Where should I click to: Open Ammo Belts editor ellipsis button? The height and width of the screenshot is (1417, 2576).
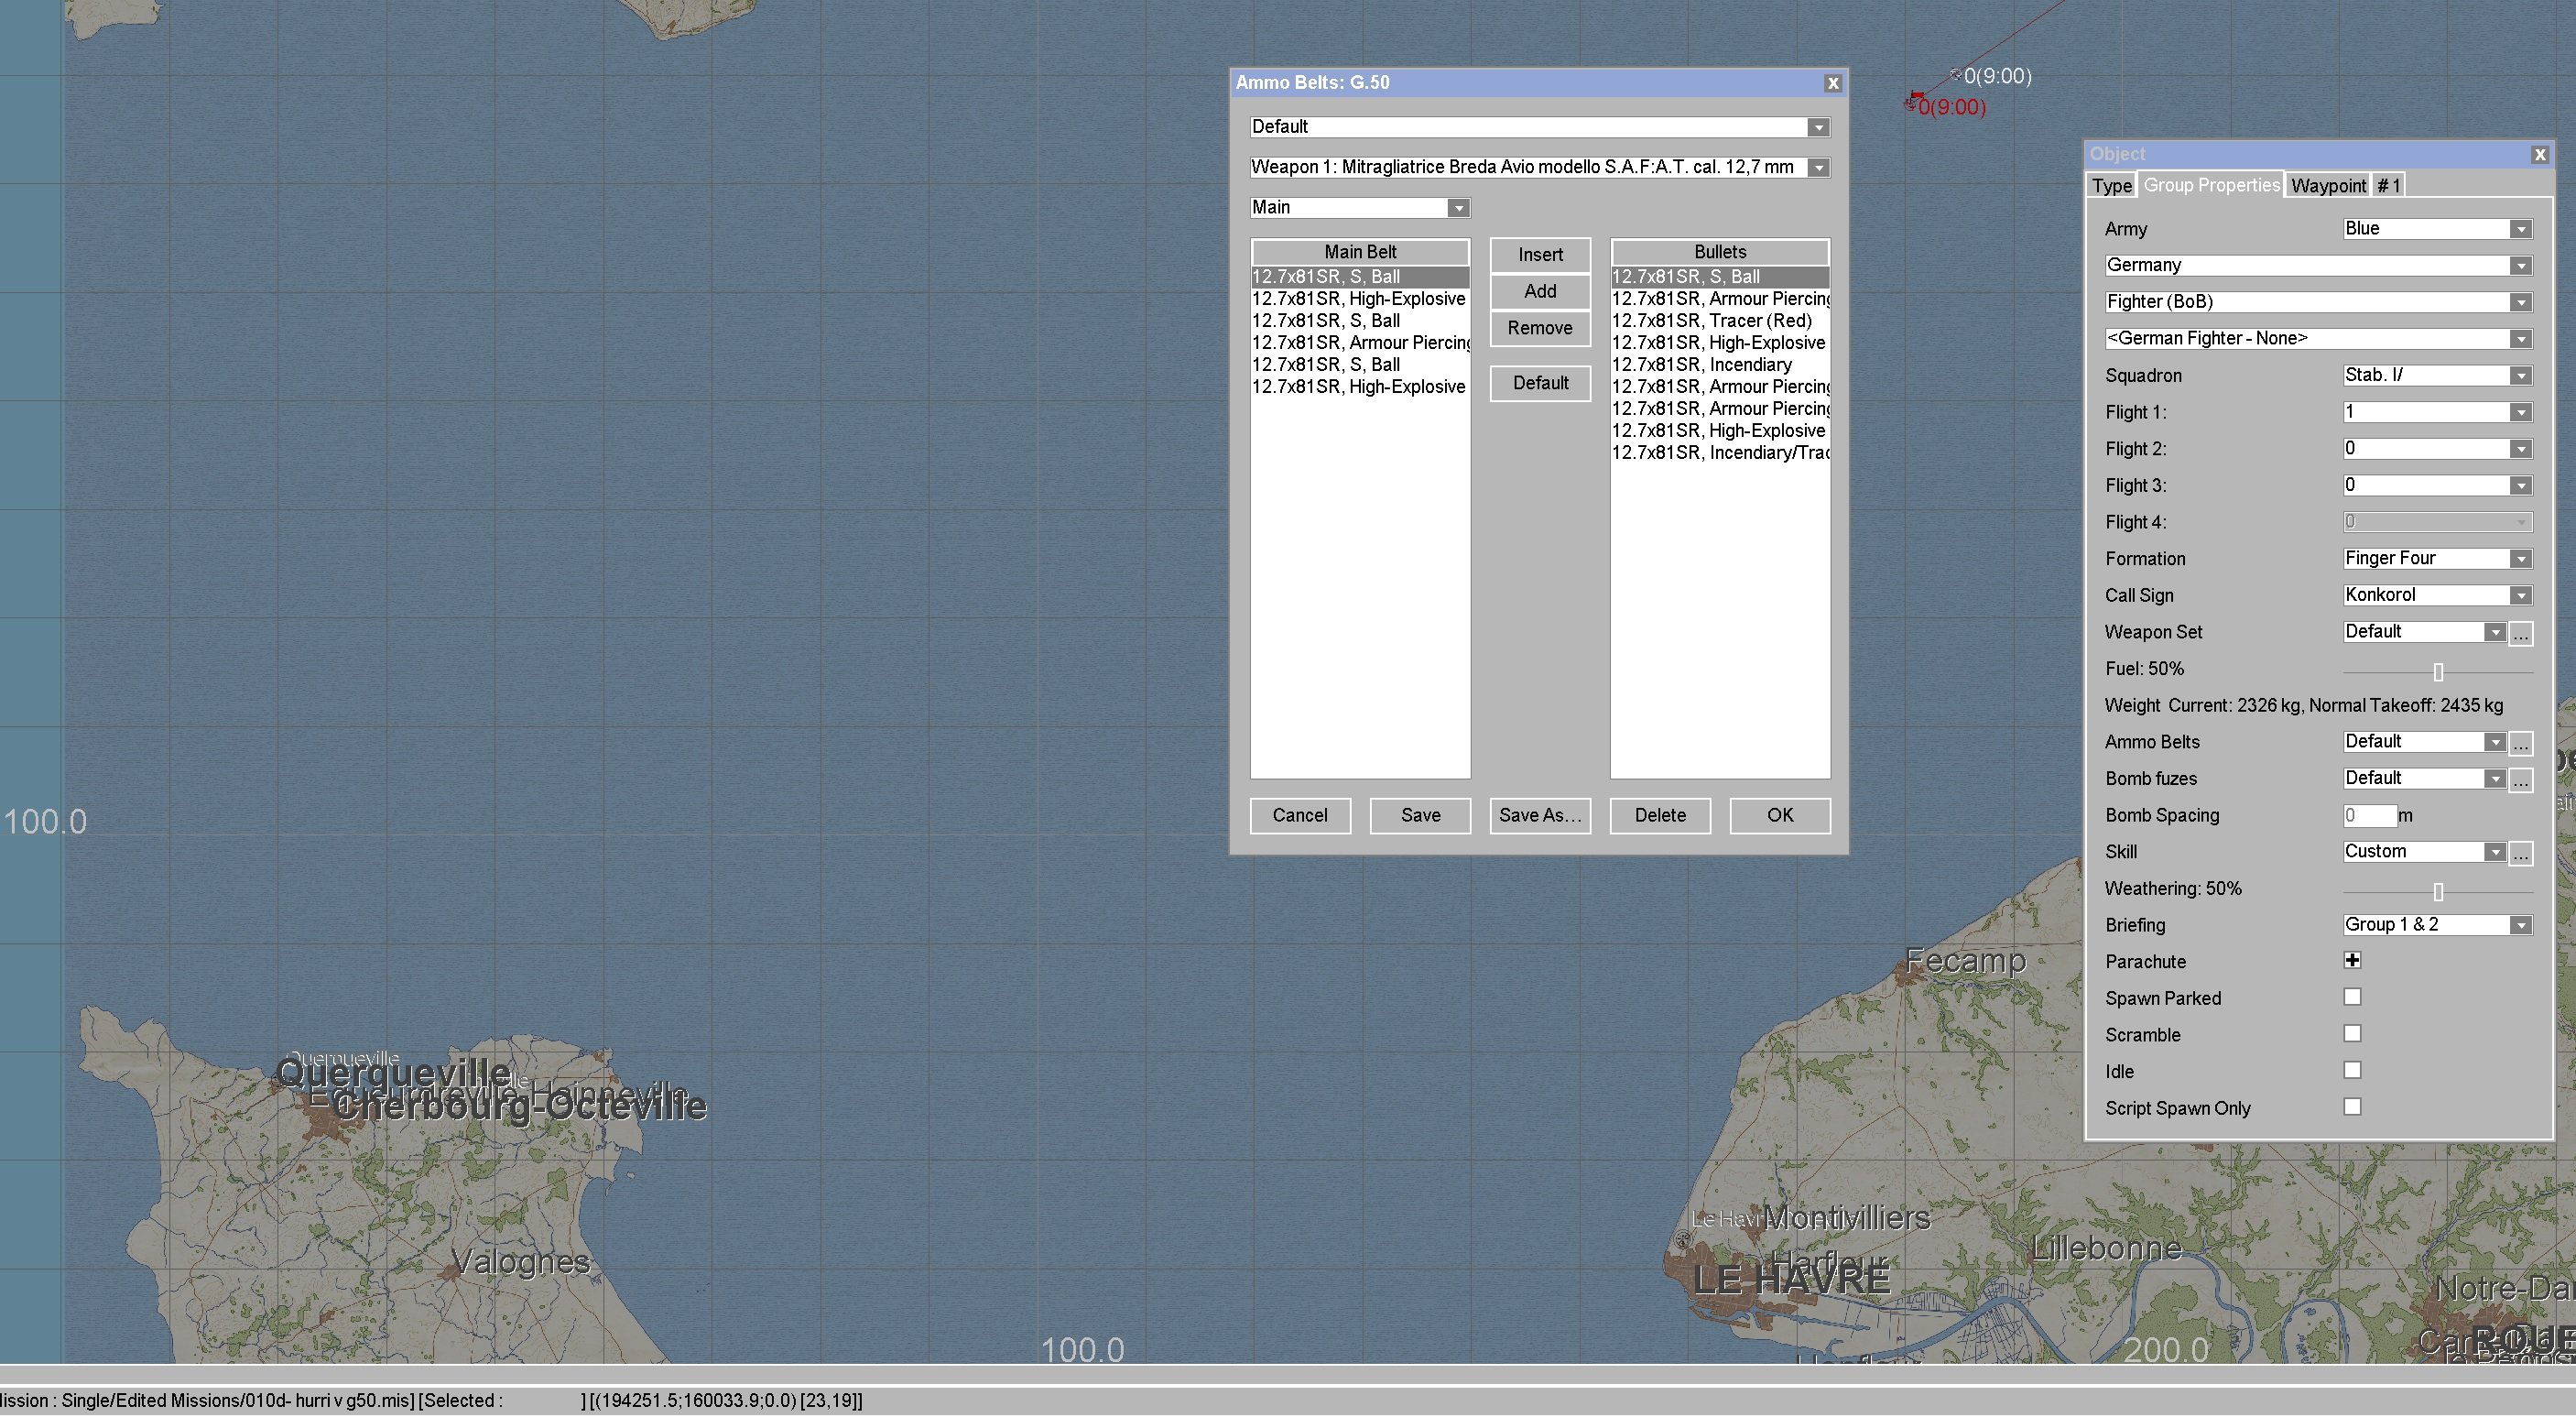pyautogui.click(x=2520, y=743)
